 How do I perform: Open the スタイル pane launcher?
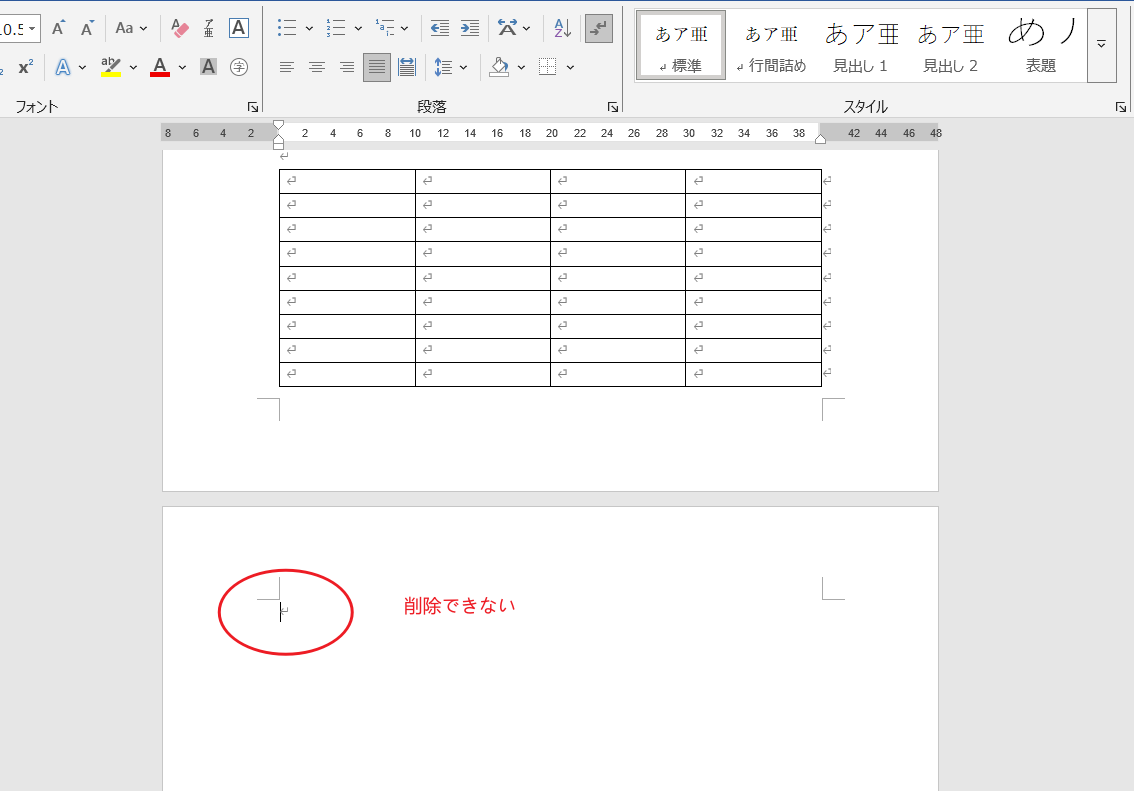pos(1119,105)
